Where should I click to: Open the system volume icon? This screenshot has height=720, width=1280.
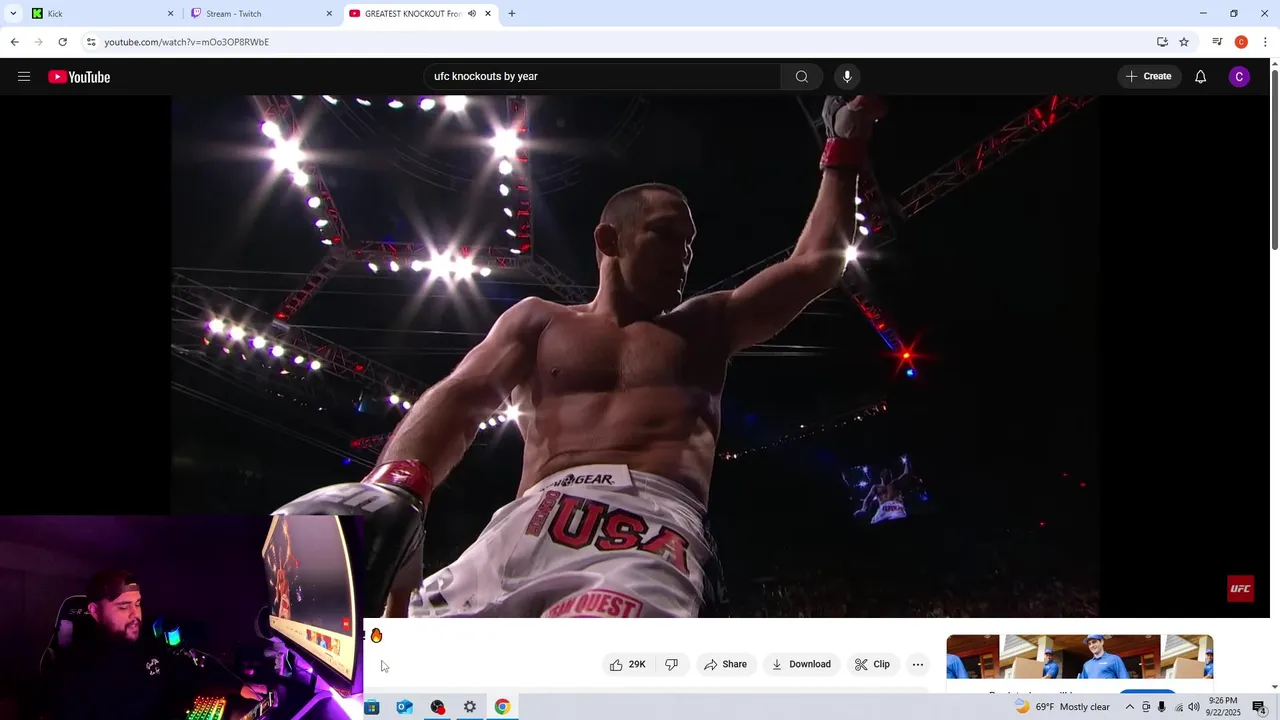(x=1194, y=707)
